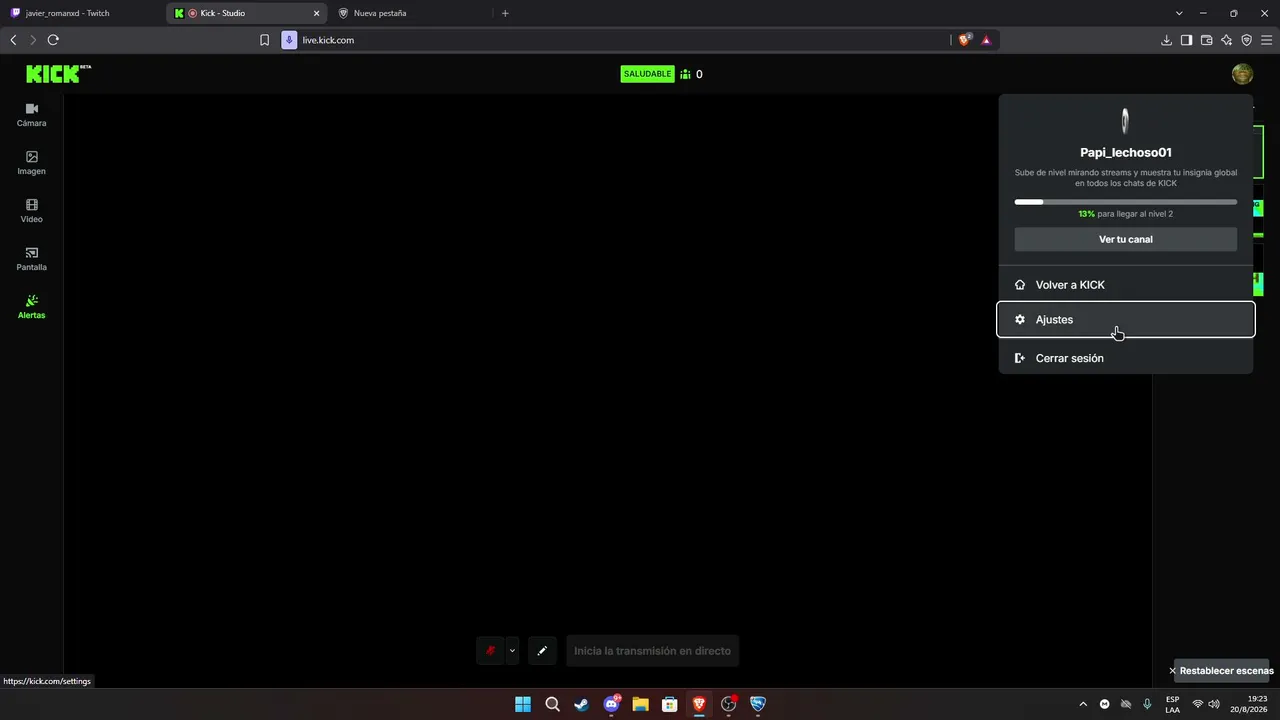Expand the hidden system tray icons

coord(1083,704)
